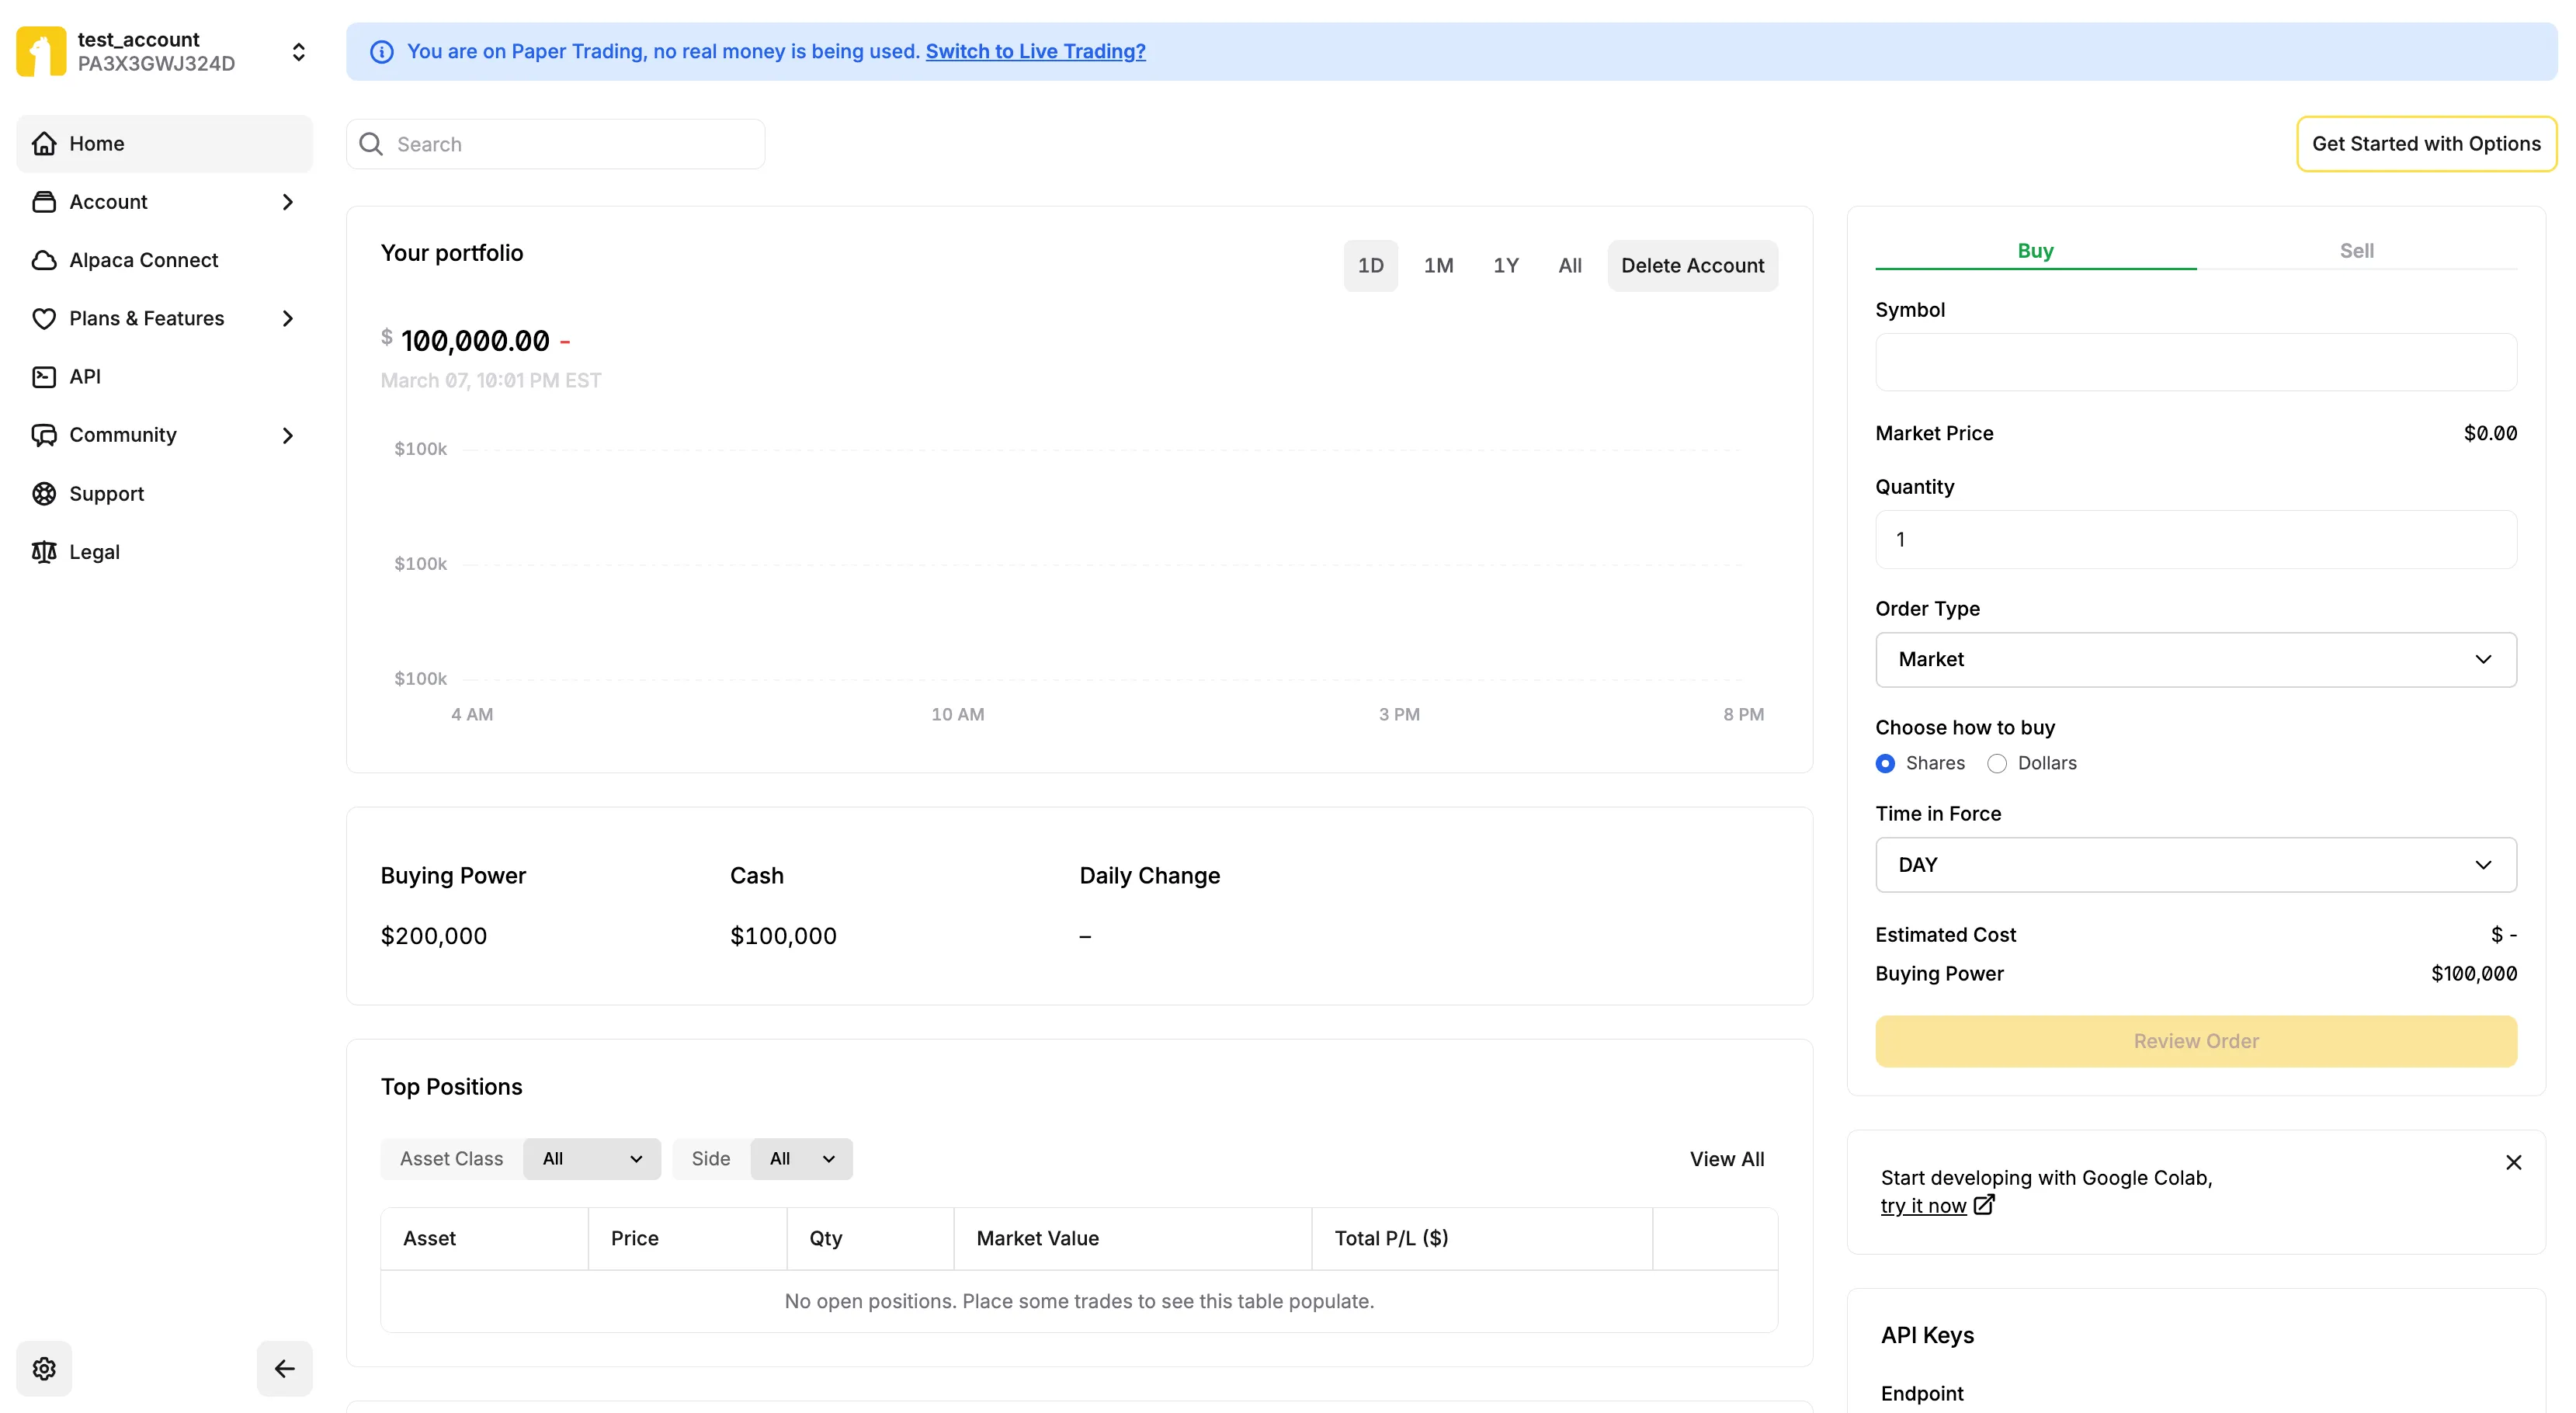Click the Review Order button
This screenshot has height=1413, width=2576.
[2194, 1041]
